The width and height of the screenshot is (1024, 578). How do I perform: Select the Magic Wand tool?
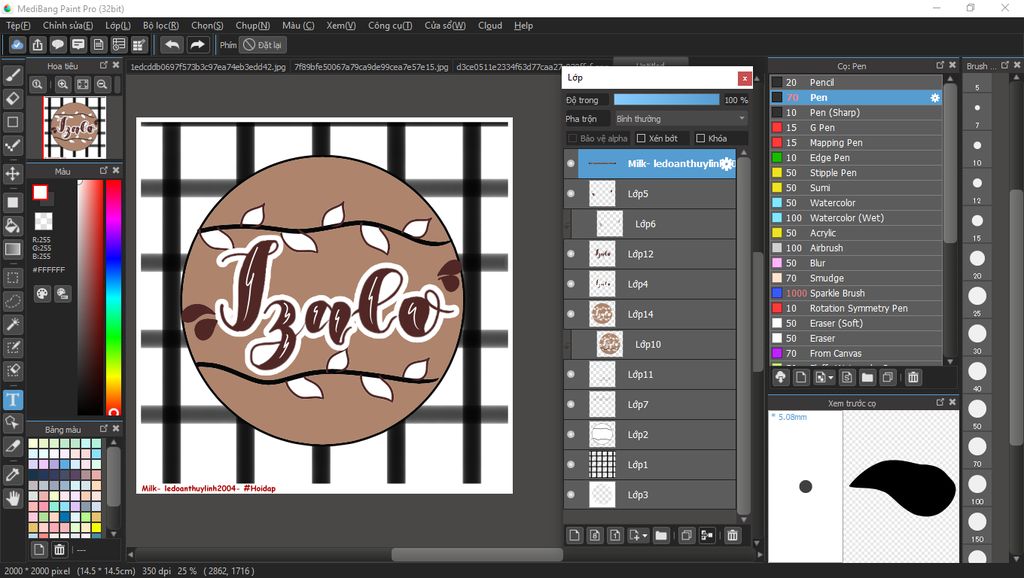(12, 324)
